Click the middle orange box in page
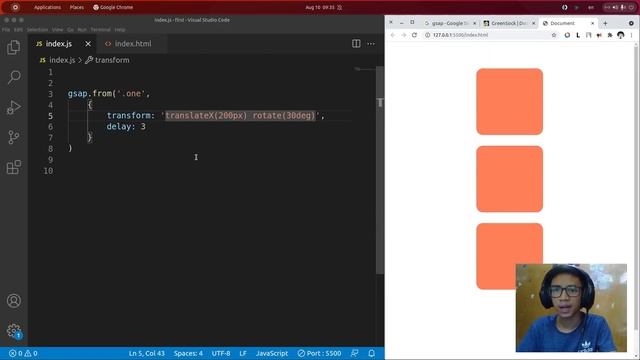Viewport: 640px width, 360px height. point(509,179)
